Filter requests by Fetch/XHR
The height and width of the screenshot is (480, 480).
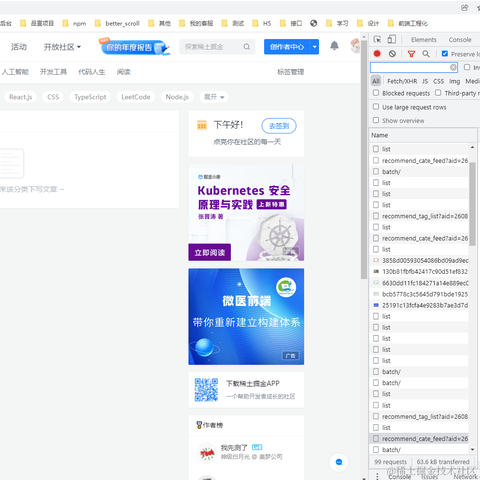pyautogui.click(x=402, y=81)
